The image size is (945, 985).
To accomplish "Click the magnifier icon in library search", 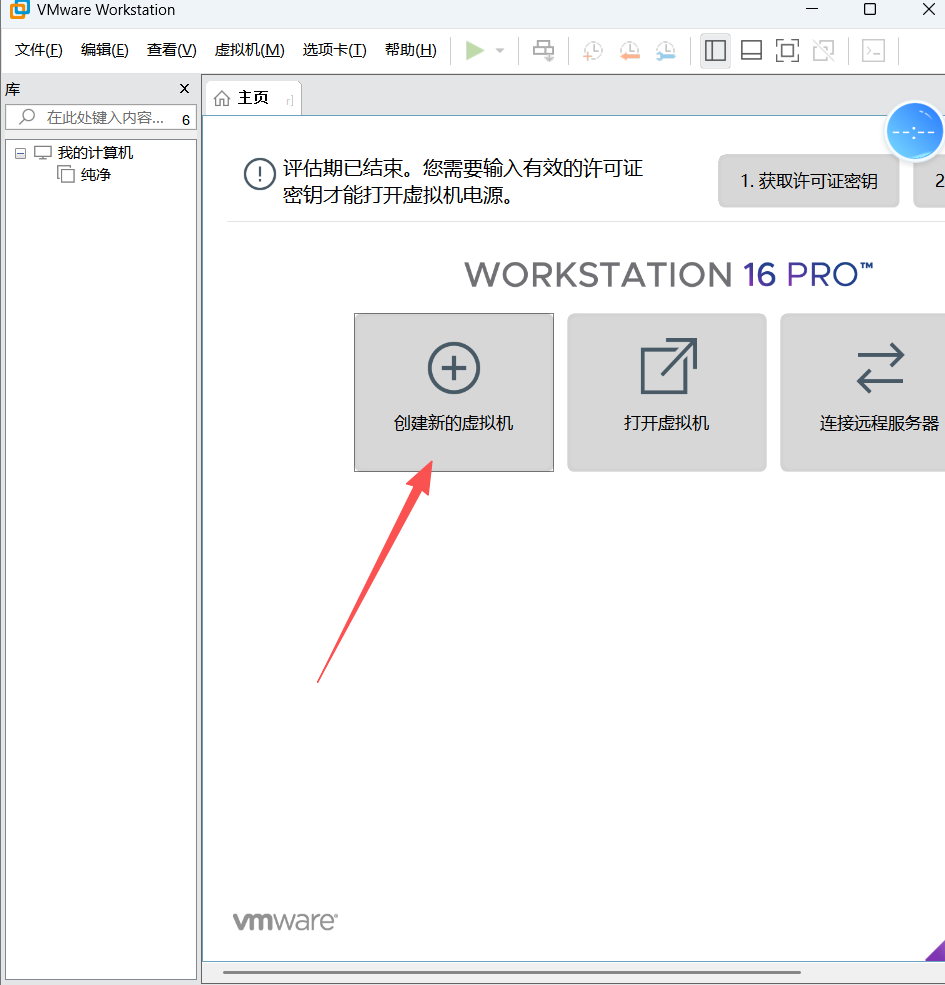I will coord(27,117).
